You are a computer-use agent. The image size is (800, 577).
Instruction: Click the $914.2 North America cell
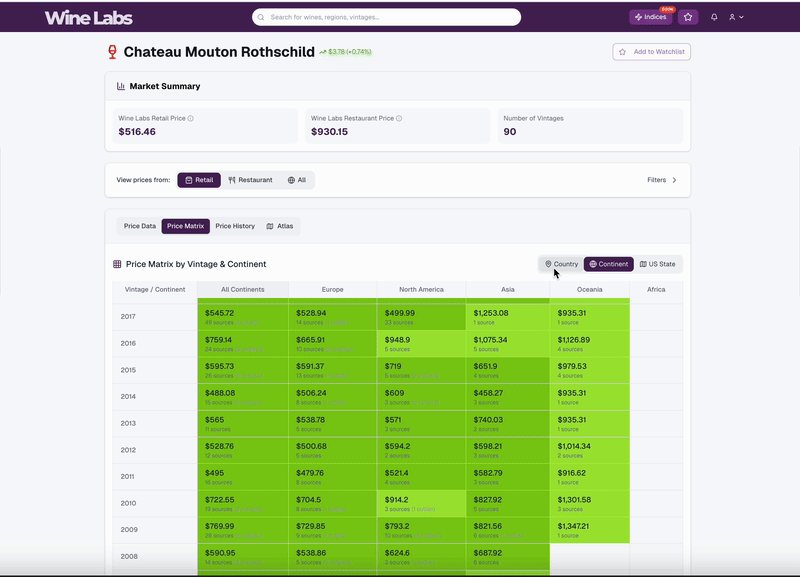tap(421, 504)
